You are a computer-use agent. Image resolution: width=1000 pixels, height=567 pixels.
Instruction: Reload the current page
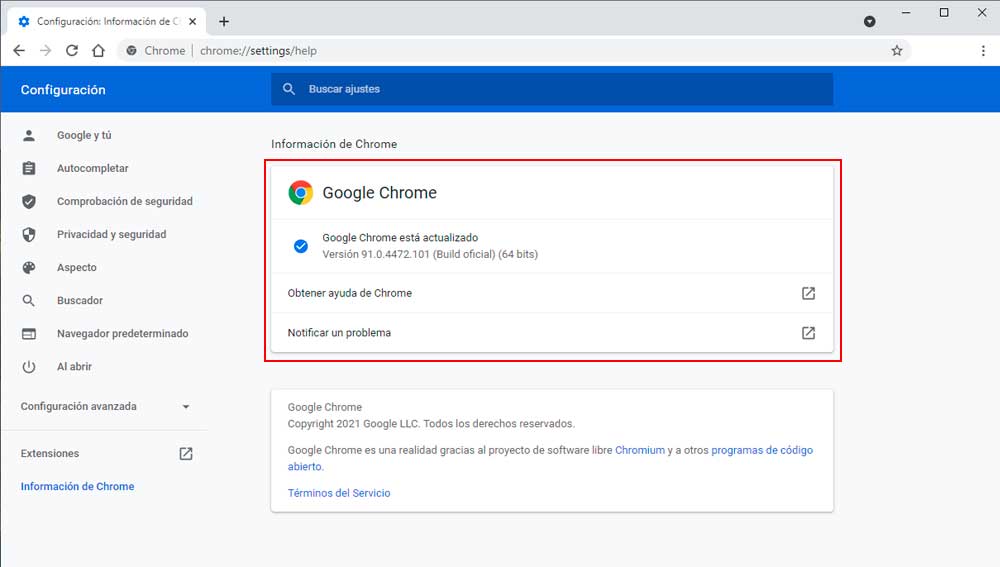(x=72, y=50)
